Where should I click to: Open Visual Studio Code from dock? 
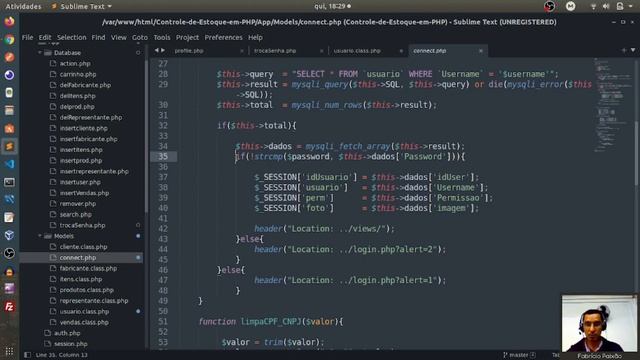[x=9, y=164]
